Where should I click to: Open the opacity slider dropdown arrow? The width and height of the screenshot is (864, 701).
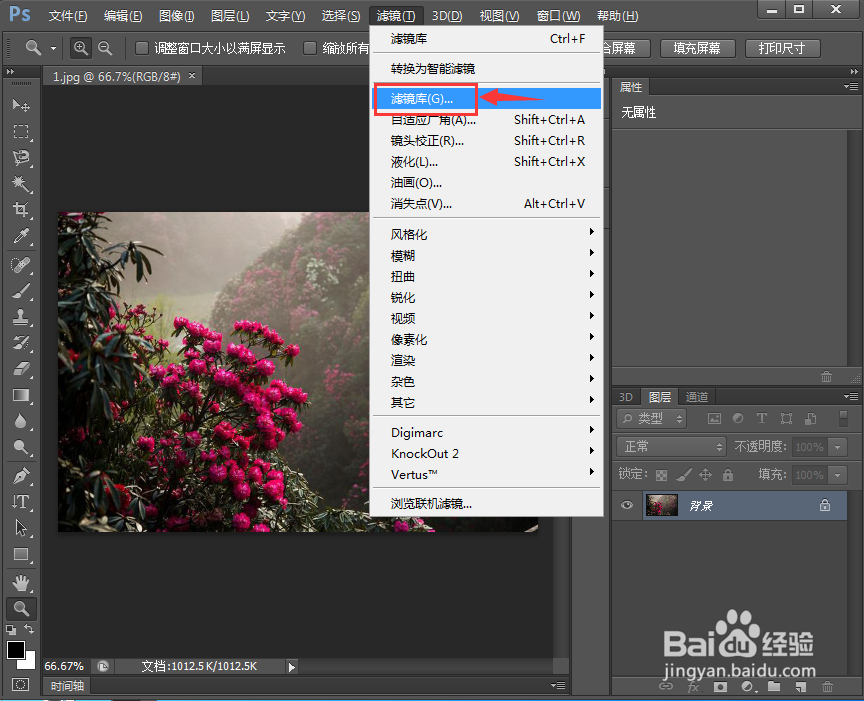point(838,447)
